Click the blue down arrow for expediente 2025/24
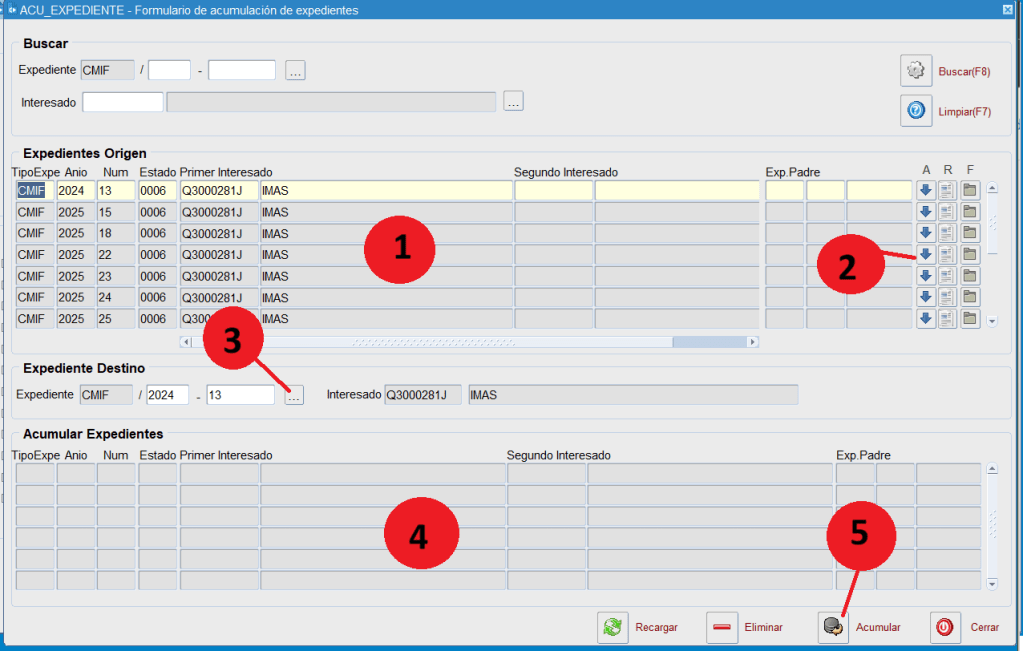 click(926, 297)
